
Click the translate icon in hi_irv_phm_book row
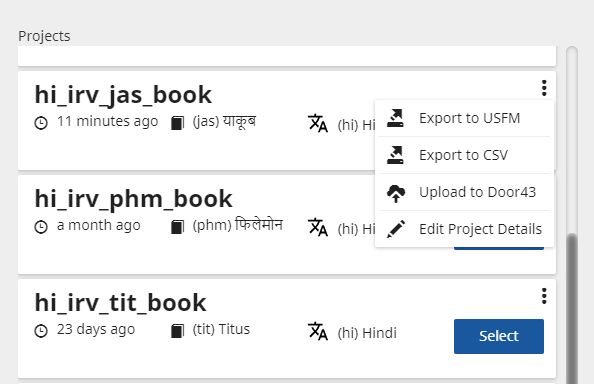click(317, 227)
